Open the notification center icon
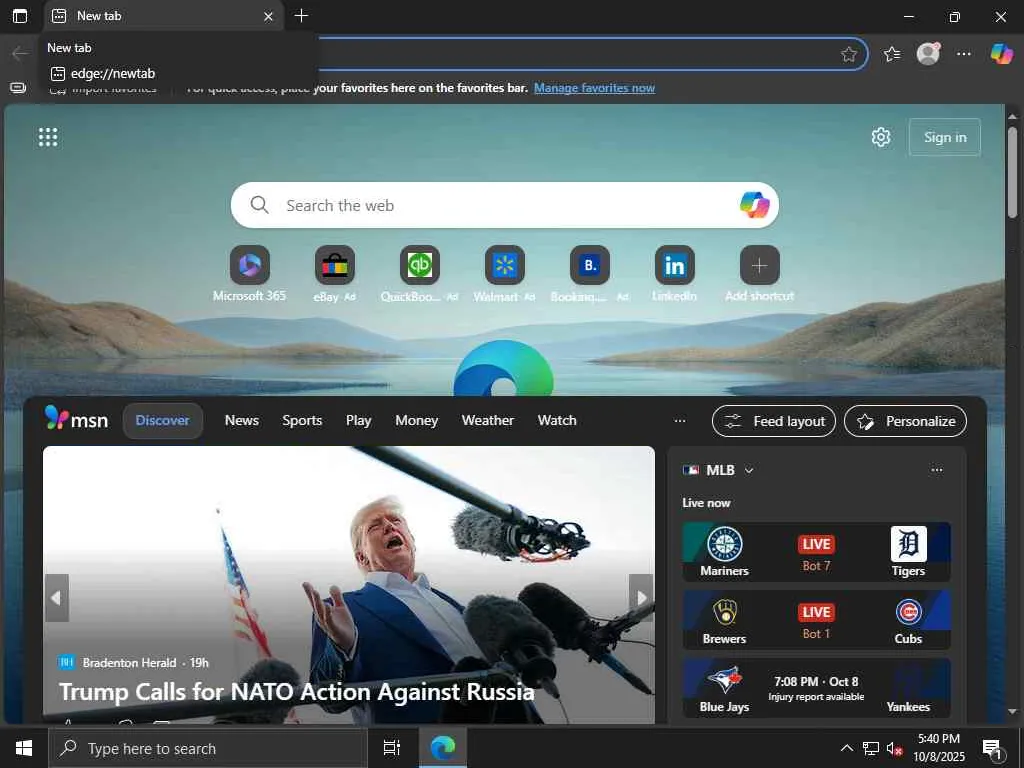1024x768 pixels. [993, 748]
